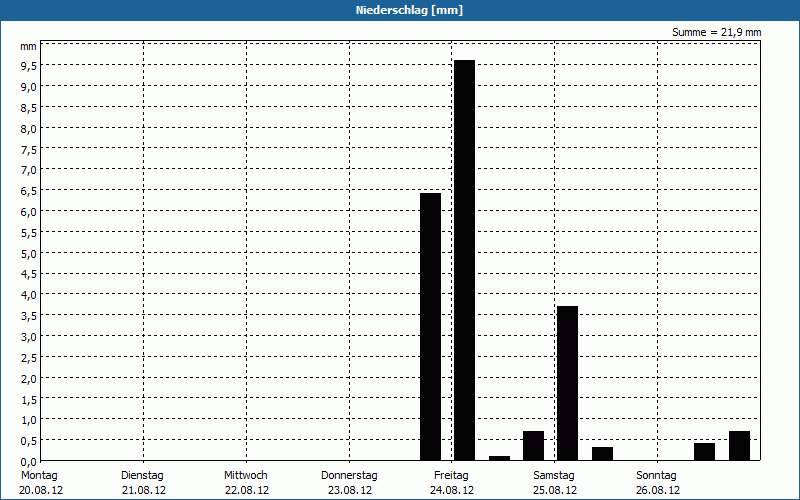Click the Freitag axis label

point(451,475)
